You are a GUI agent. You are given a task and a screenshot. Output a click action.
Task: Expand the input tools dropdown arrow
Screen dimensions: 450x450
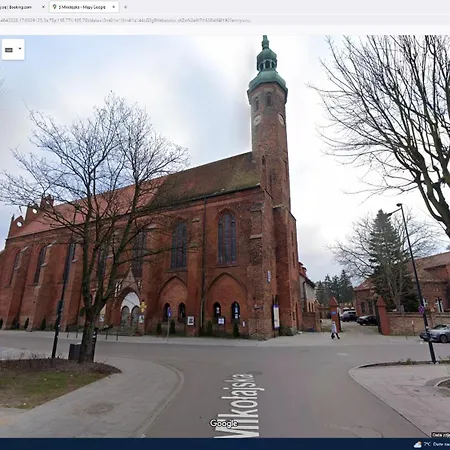[20, 49]
